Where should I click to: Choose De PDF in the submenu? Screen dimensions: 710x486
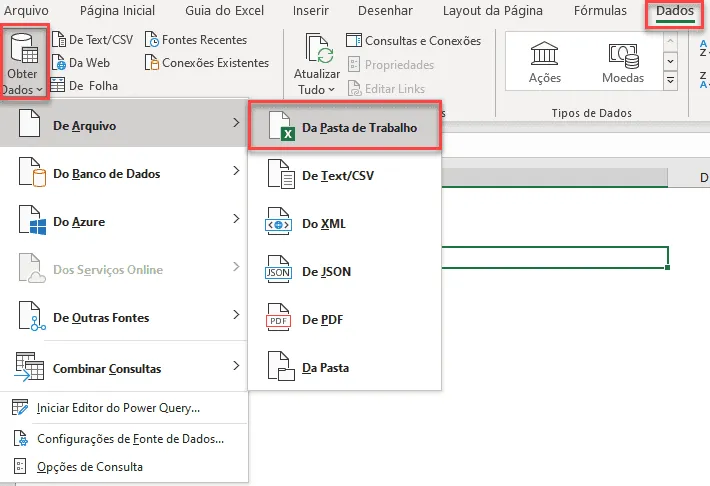click(345, 319)
